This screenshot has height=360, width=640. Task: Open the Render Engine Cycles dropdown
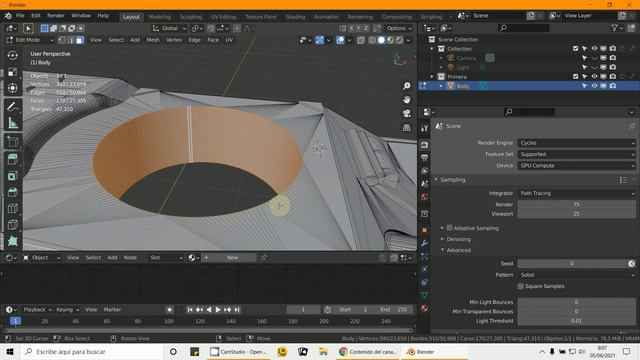(x=577, y=143)
